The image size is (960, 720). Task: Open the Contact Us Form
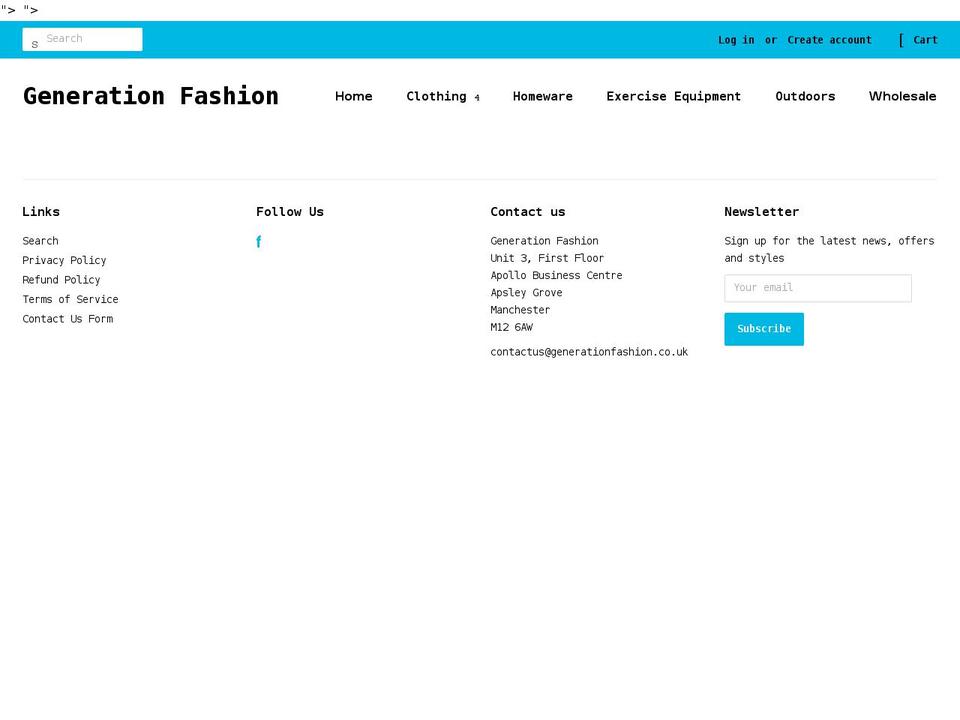tap(67, 318)
